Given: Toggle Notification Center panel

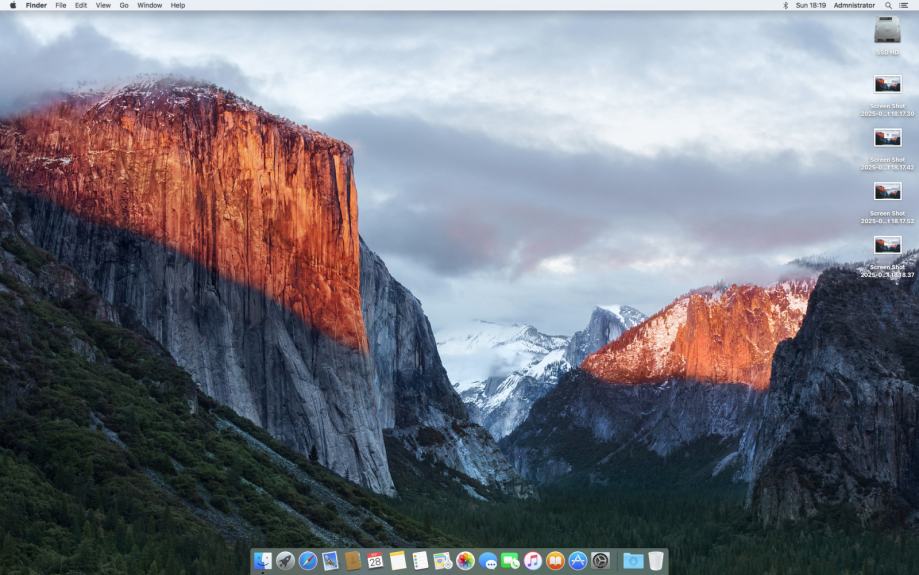Looking at the screenshot, I should (904, 5).
